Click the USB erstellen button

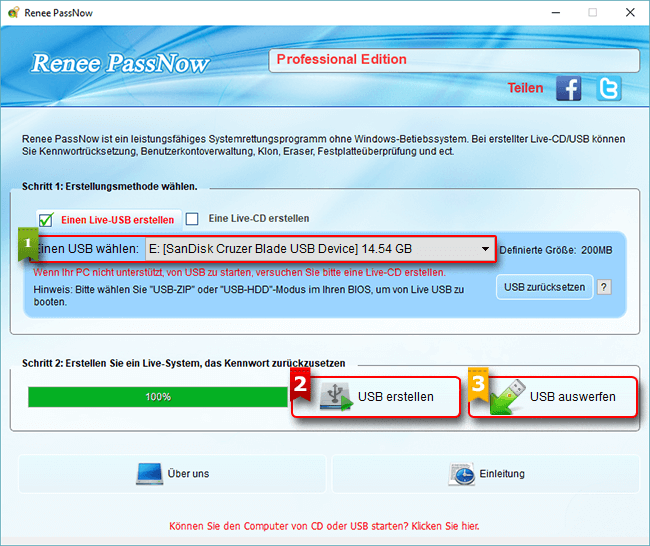pyautogui.click(x=376, y=397)
